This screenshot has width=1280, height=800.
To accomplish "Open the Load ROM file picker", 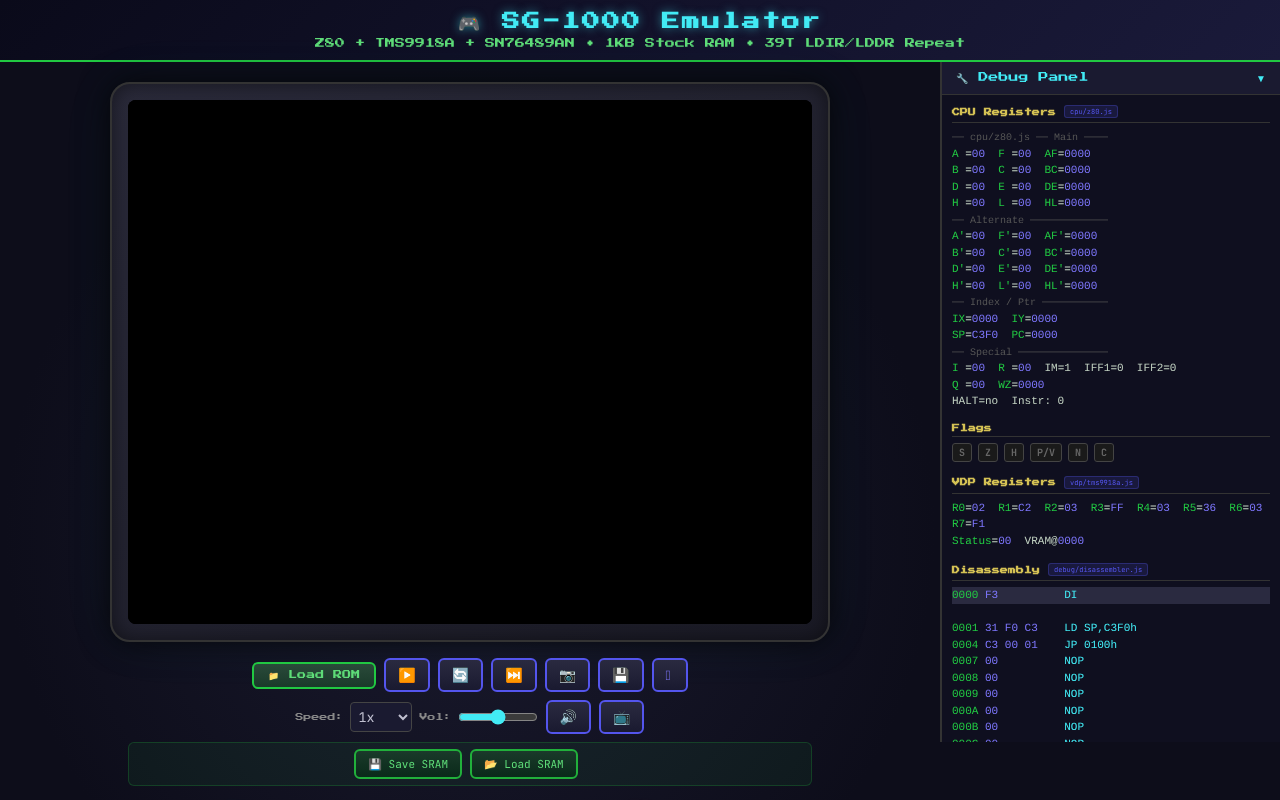I will pyautogui.click(x=314, y=675).
